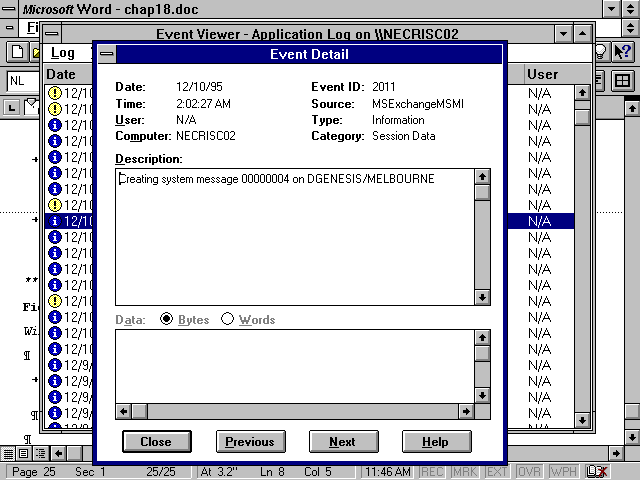The height and width of the screenshot is (480, 640).
Task: Click Word vertical scroll down arrow
Action: tap(632, 438)
